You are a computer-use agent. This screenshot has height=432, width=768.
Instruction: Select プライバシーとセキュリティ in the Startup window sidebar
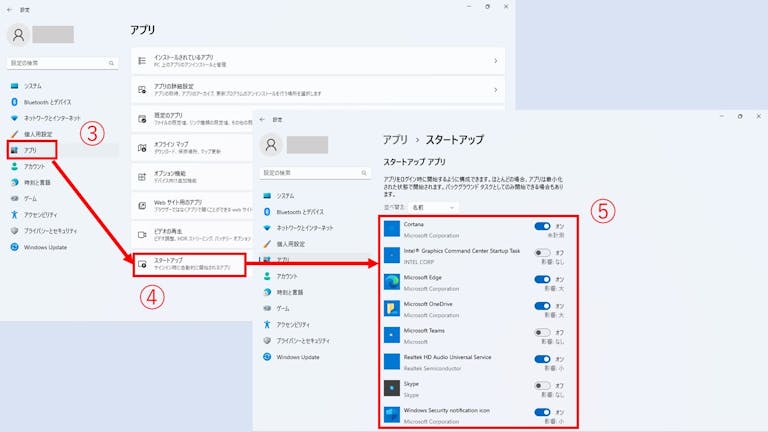click(x=314, y=341)
